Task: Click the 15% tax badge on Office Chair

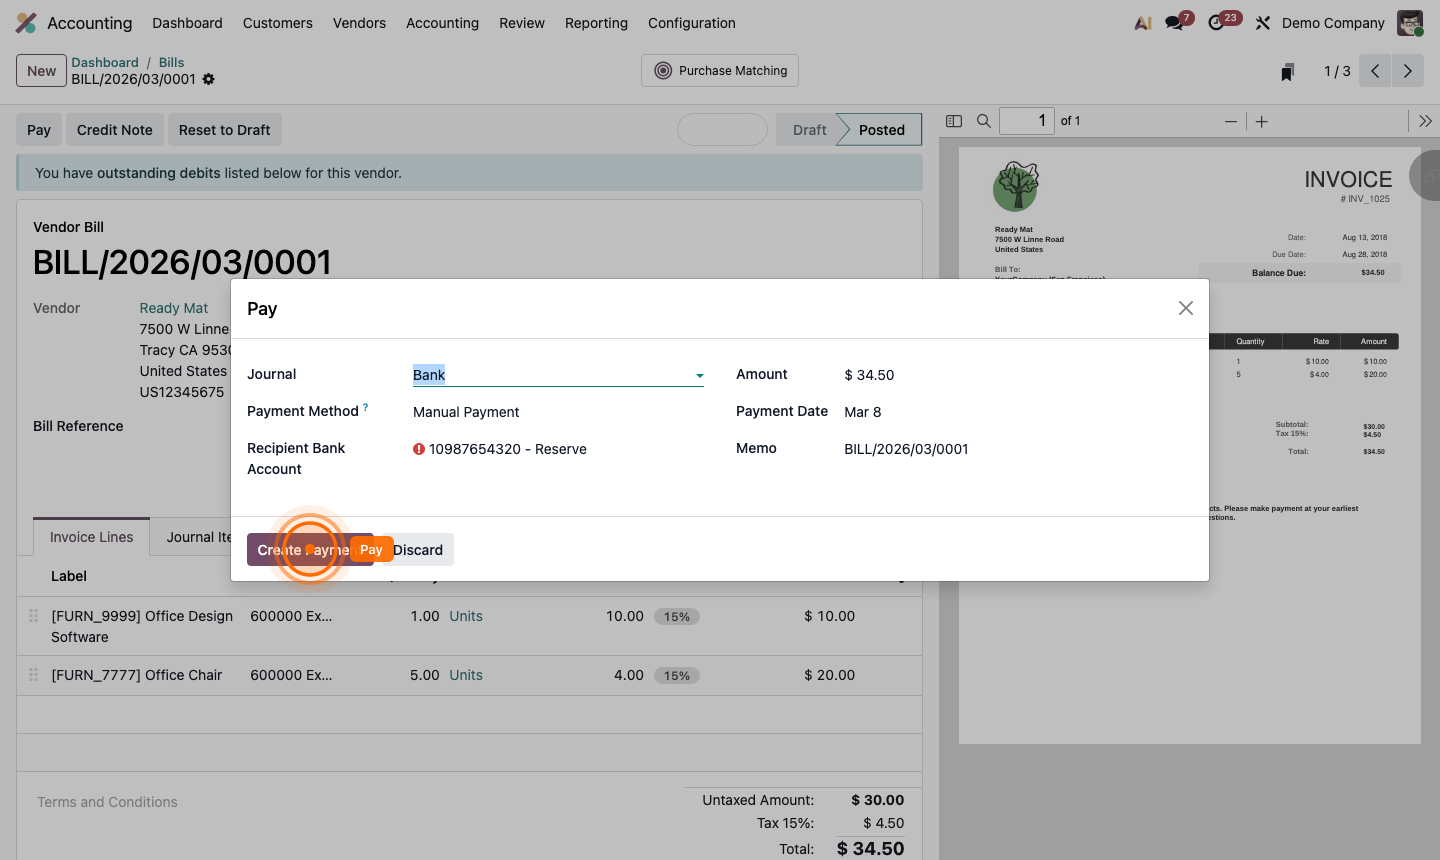Action: 677,675
